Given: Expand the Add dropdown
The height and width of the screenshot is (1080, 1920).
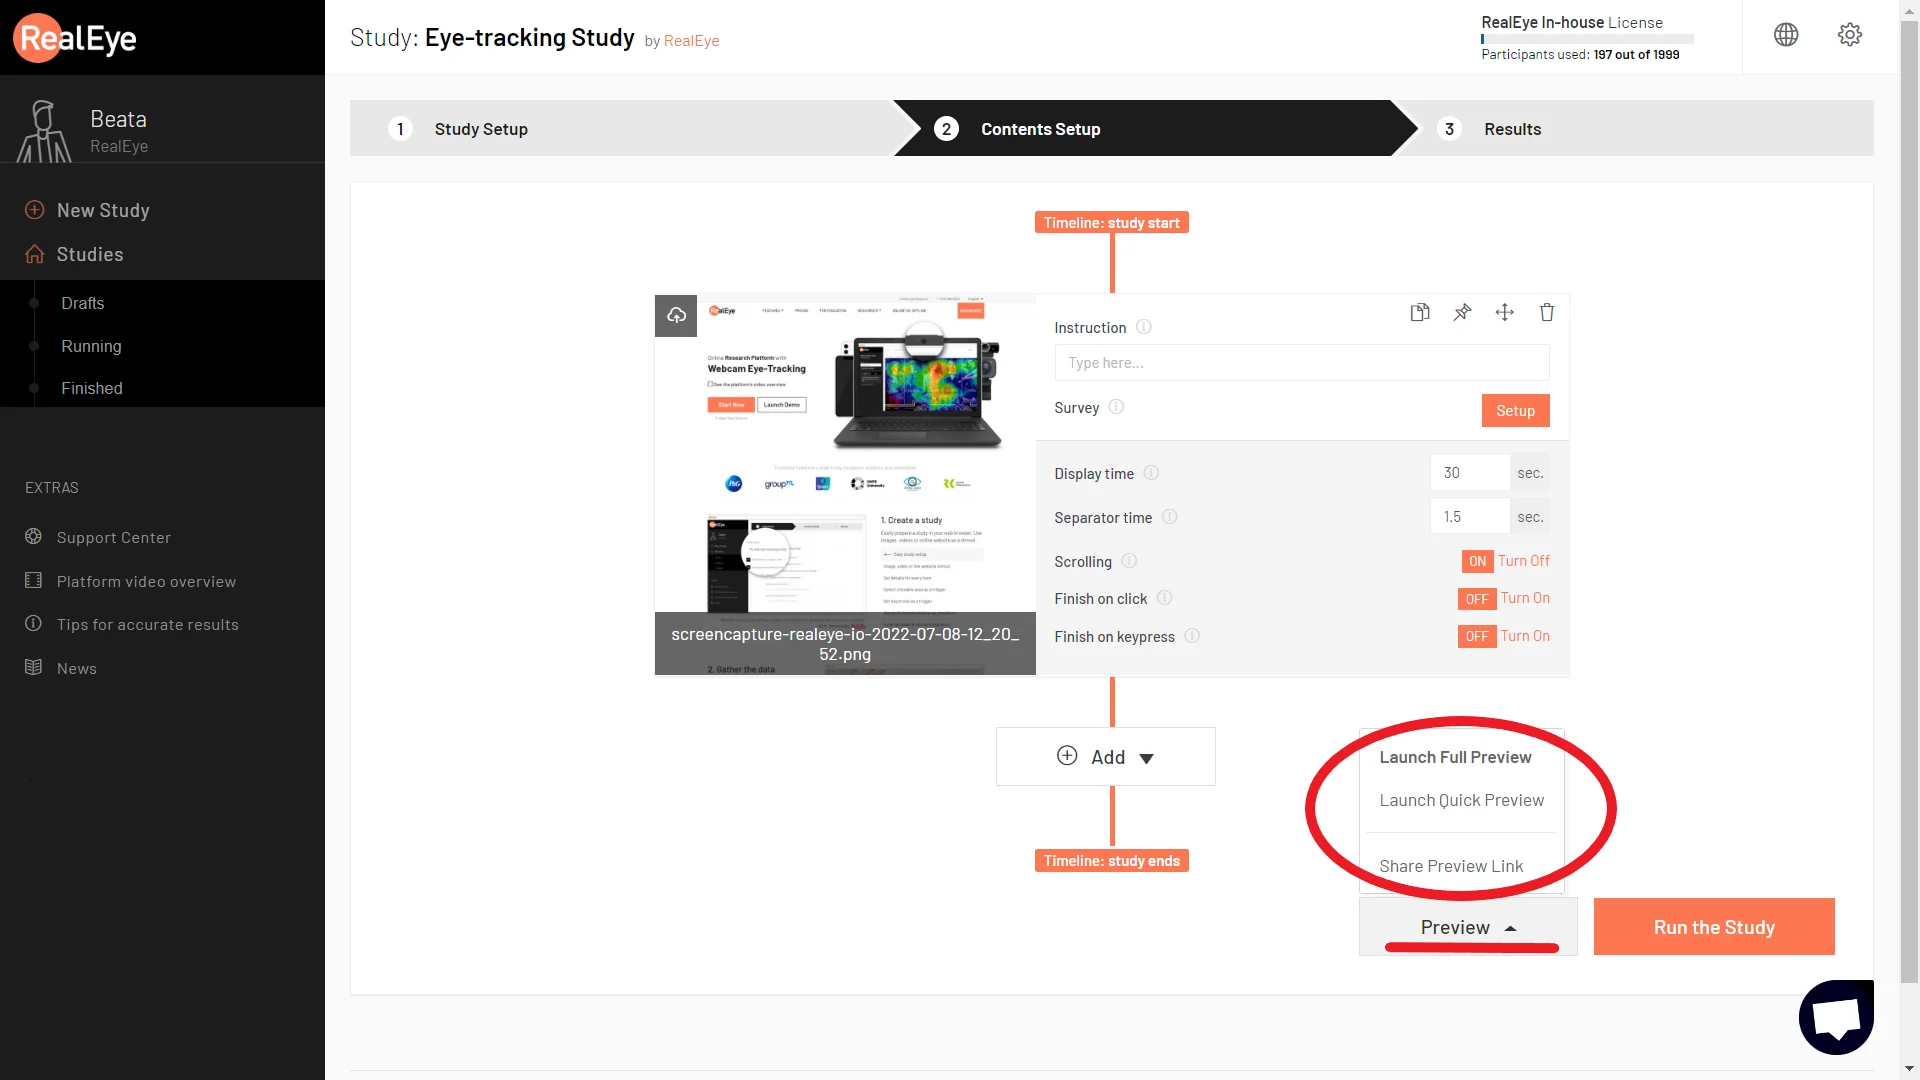Looking at the screenshot, I should click(x=1106, y=757).
